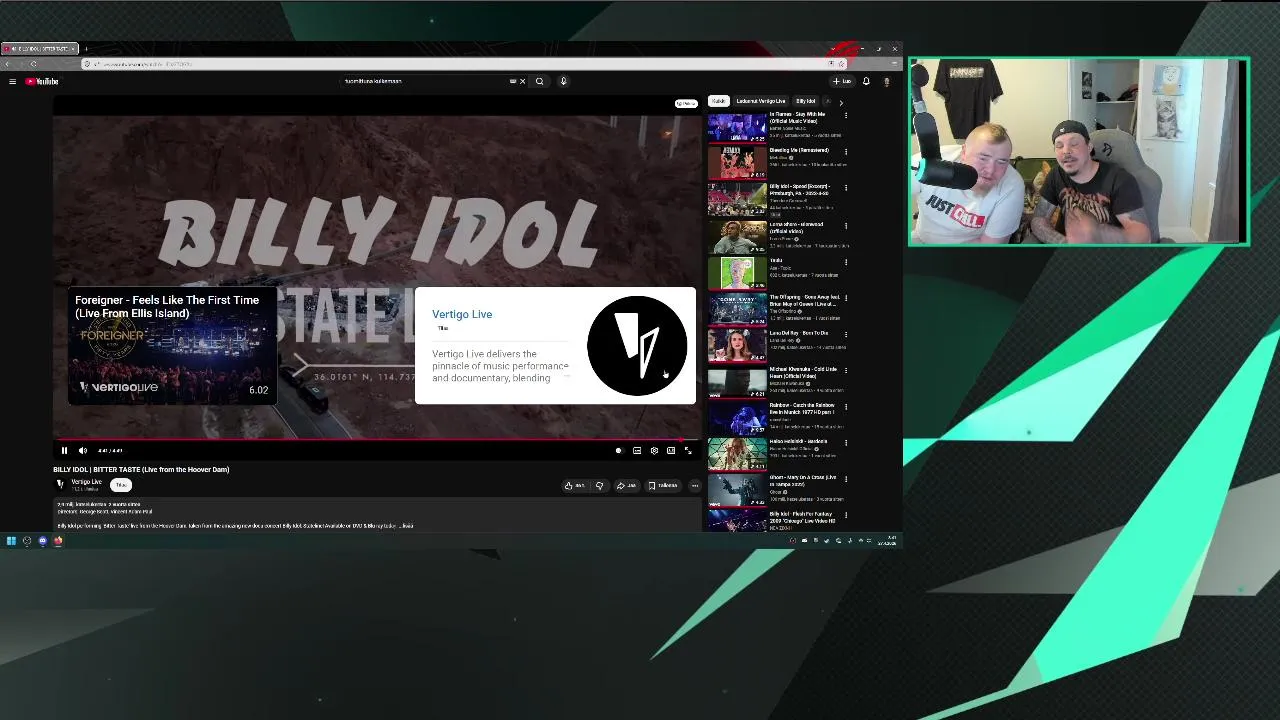Show more filter chips with right arrow

click(x=840, y=102)
